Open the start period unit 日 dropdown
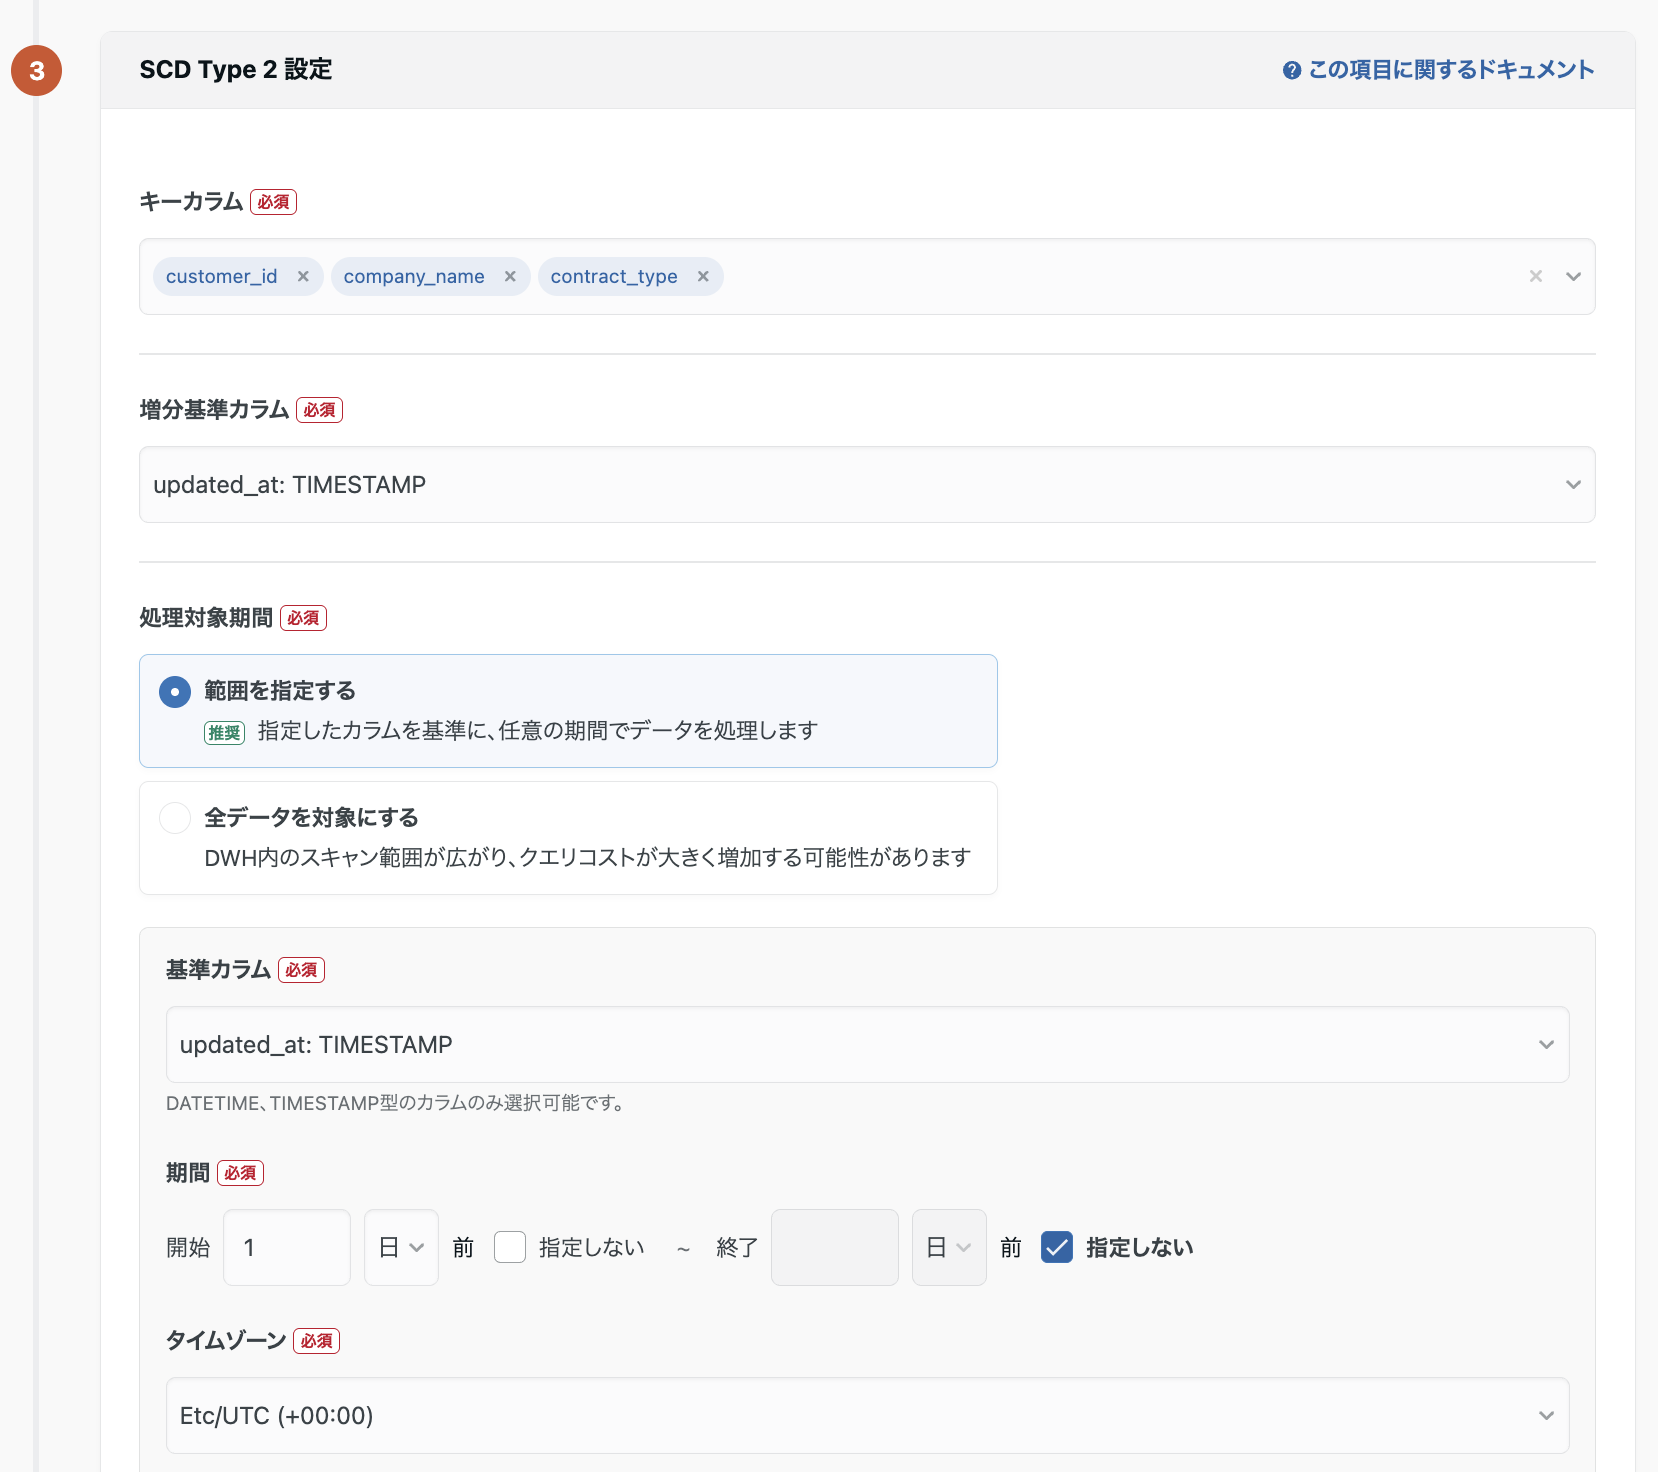 pyautogui.click(x=401, y=1248)
